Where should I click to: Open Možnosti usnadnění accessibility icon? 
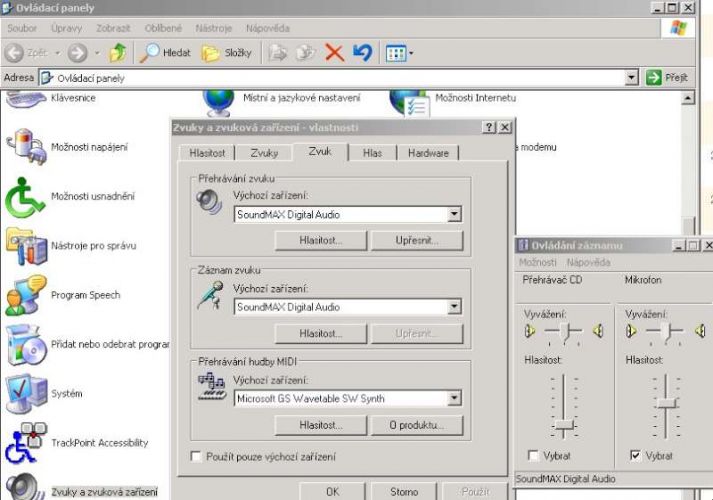coord(25,196)
